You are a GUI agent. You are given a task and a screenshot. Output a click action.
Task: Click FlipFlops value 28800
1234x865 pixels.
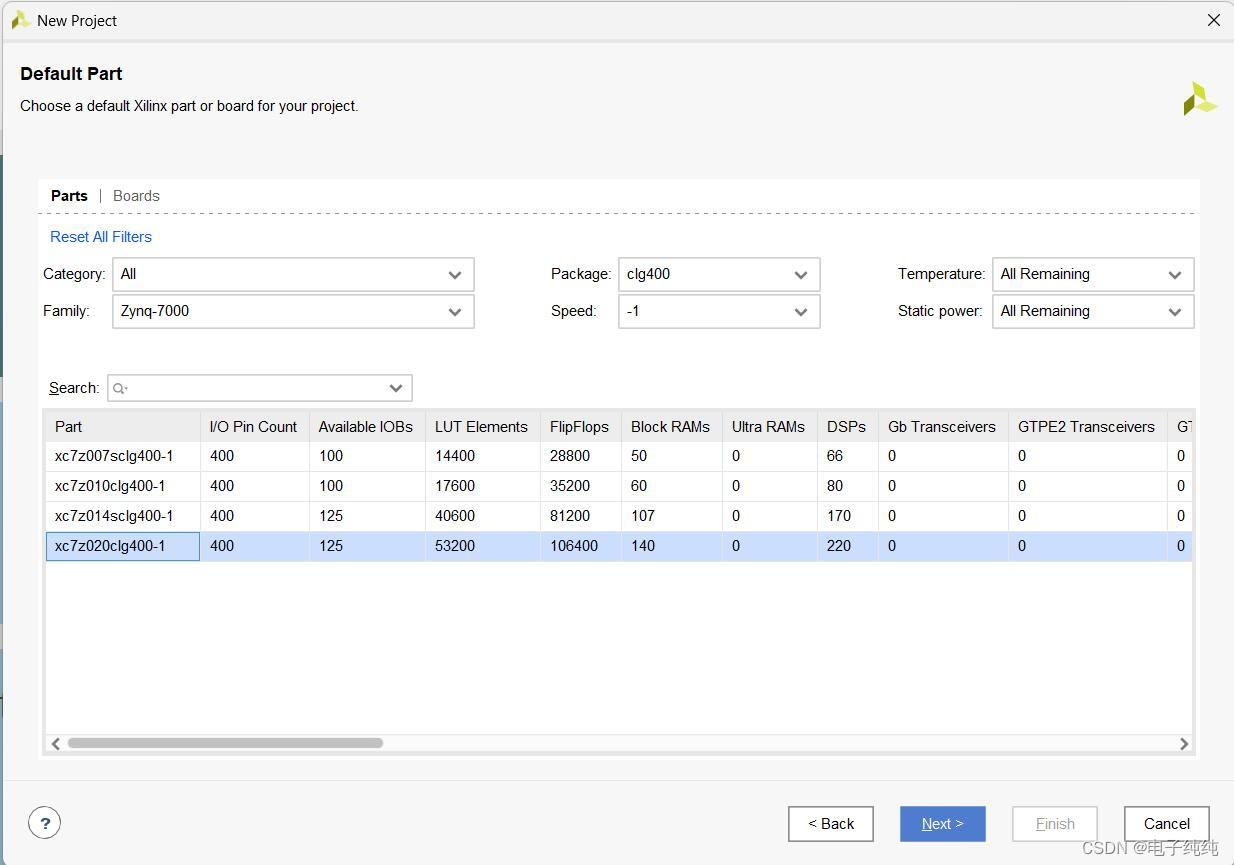570,456
